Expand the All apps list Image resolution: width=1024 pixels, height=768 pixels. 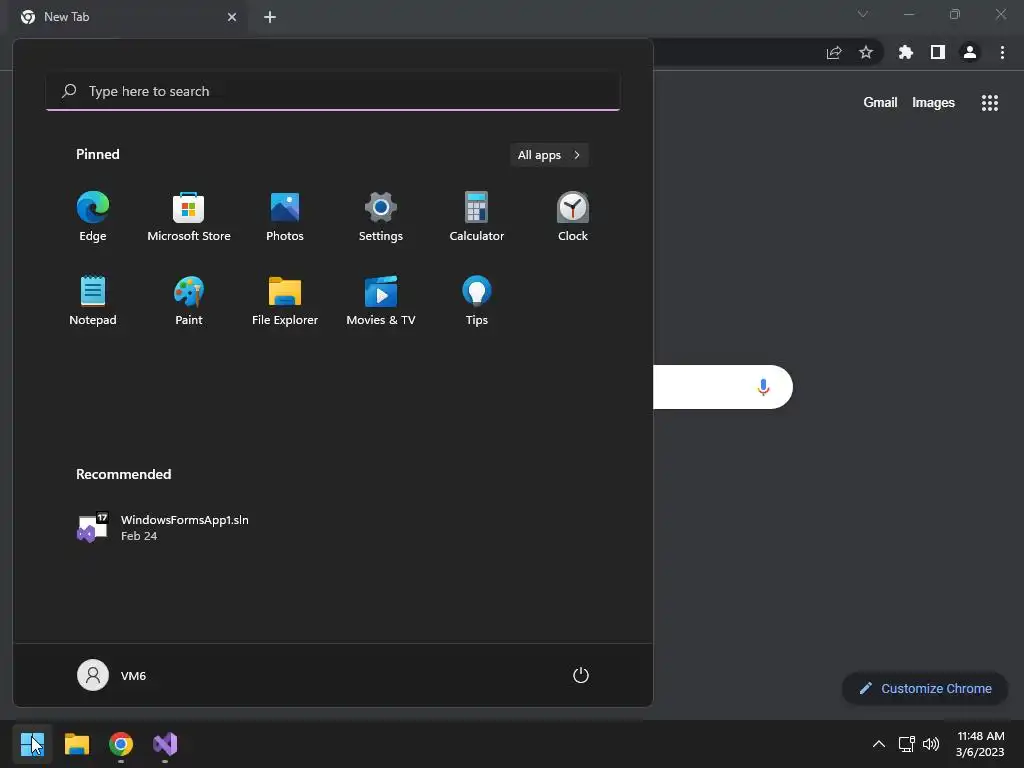pyautogui.click(x=549, y=155)
